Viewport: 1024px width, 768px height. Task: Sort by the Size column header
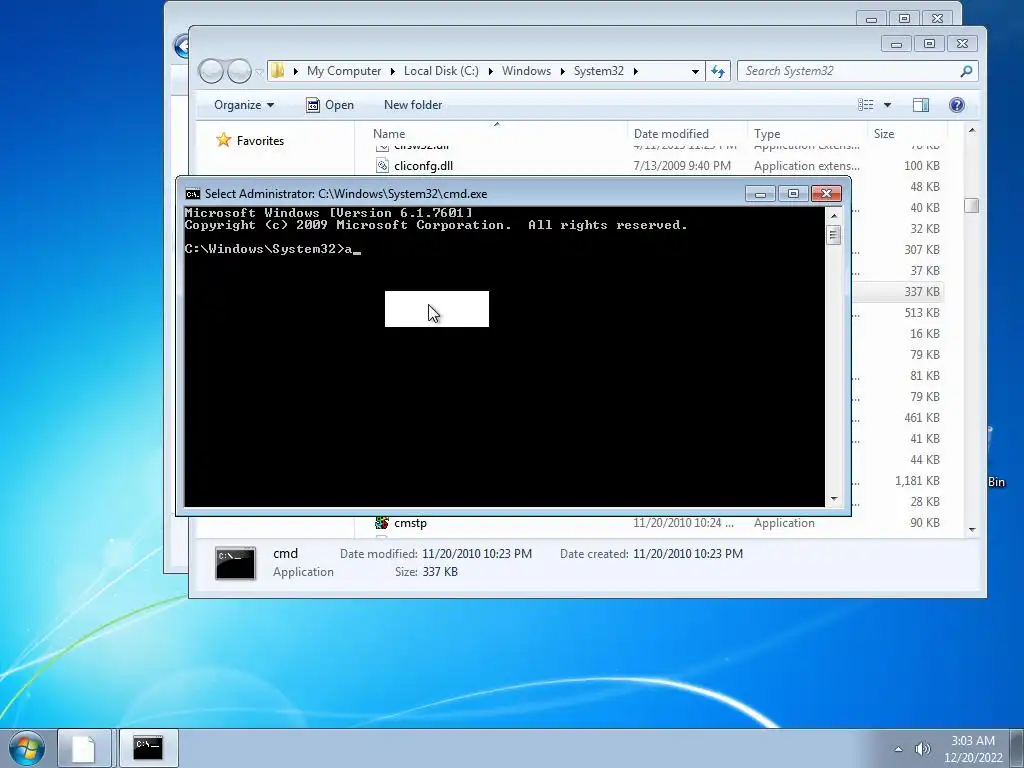(884, 134)
